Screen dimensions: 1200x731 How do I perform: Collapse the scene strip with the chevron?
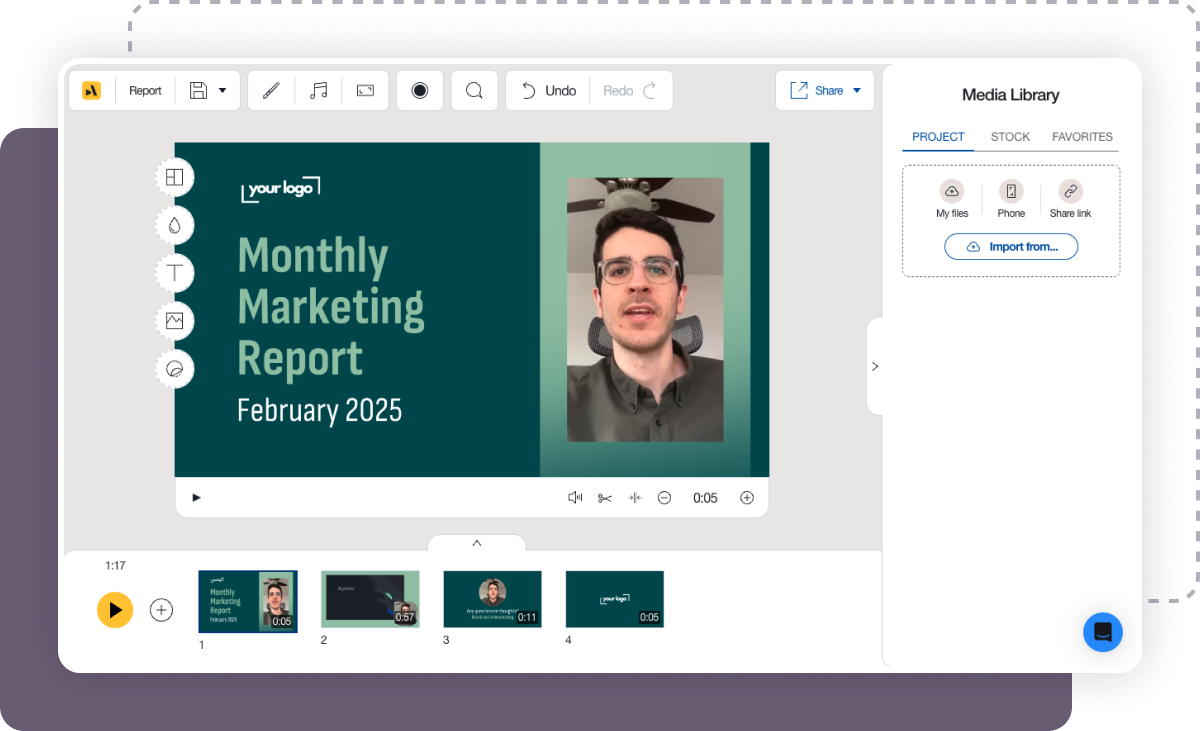[x=477, y=542]
